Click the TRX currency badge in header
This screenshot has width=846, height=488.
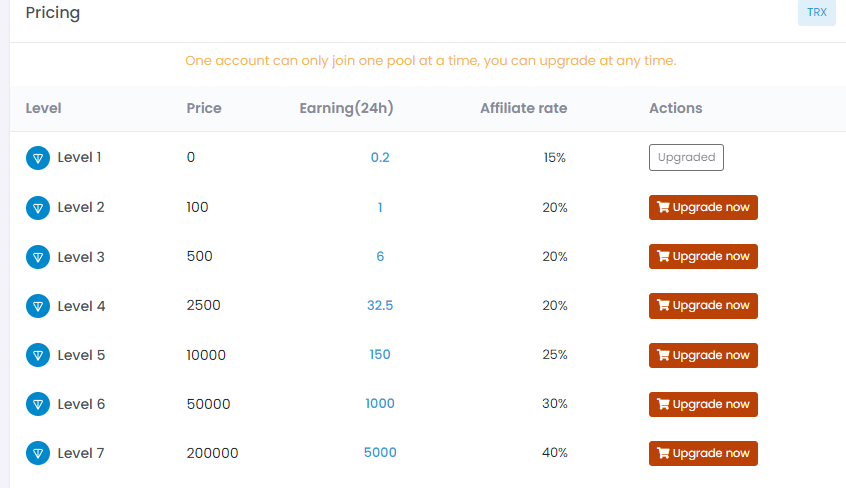(x=816, y=13)
